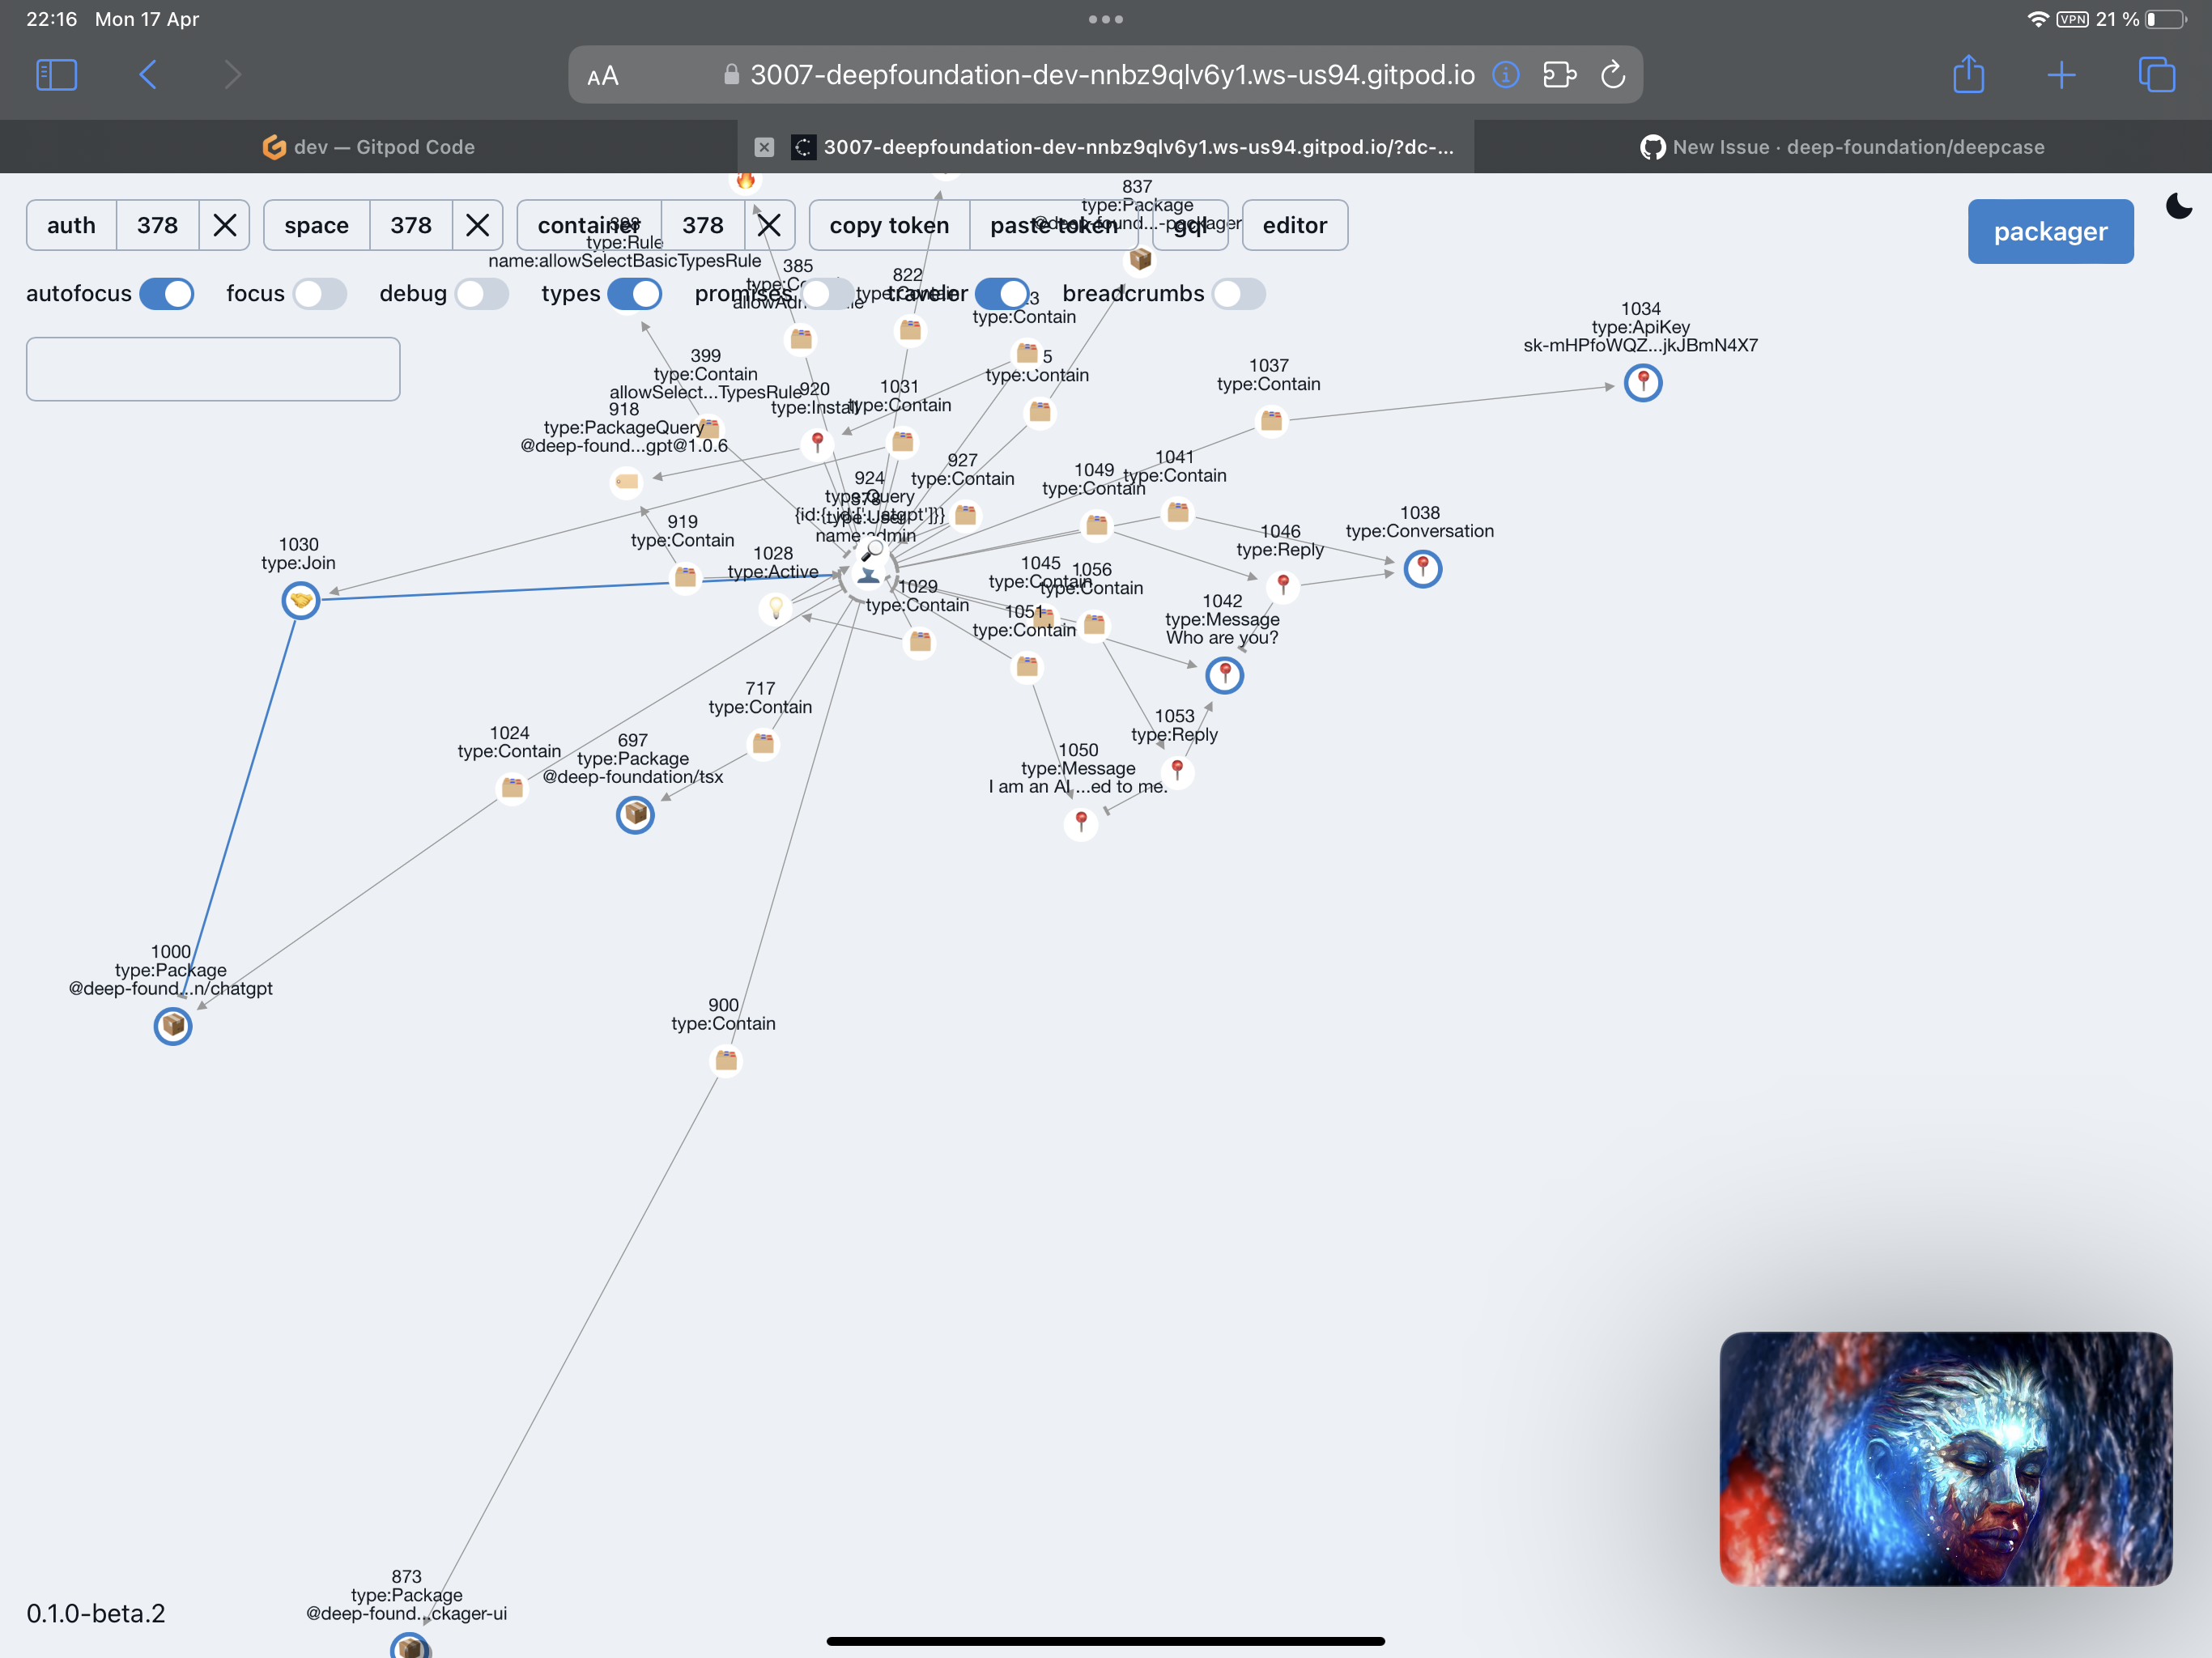Image resolution: width=2212 pixels, height=1658 pixels.
Task: Select the 1053 Reply node
Action: tap(1177, 771)
